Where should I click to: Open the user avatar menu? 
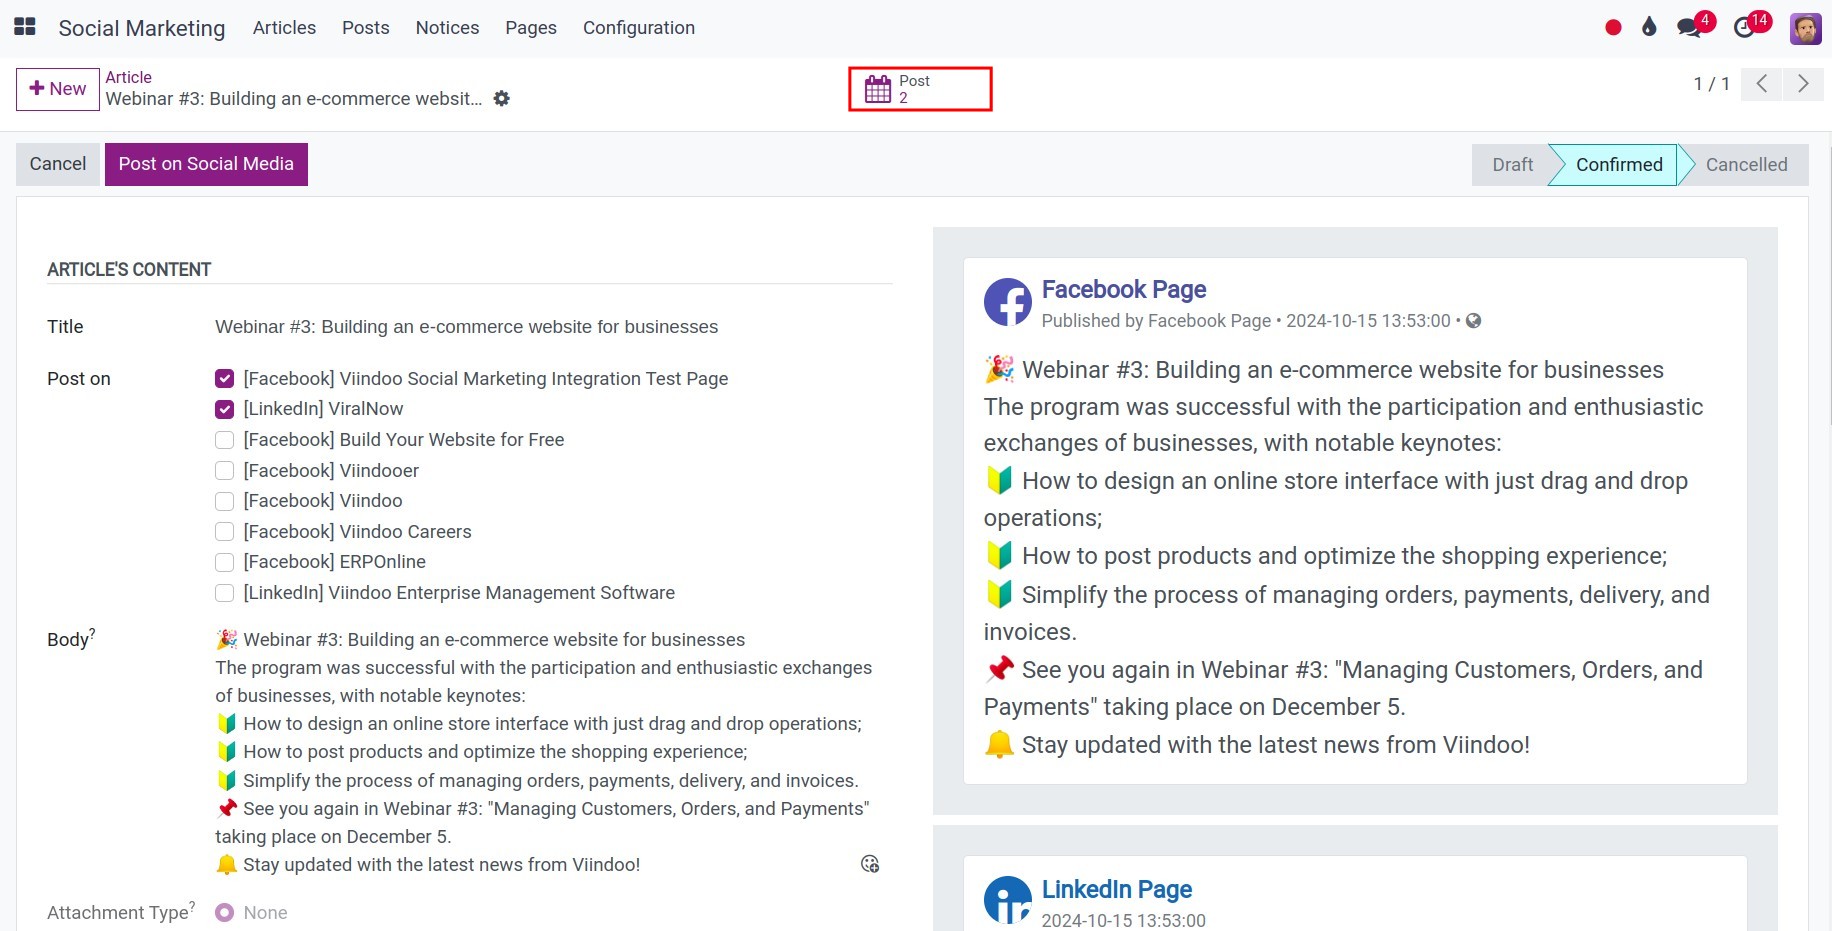tap(1805, 28)
